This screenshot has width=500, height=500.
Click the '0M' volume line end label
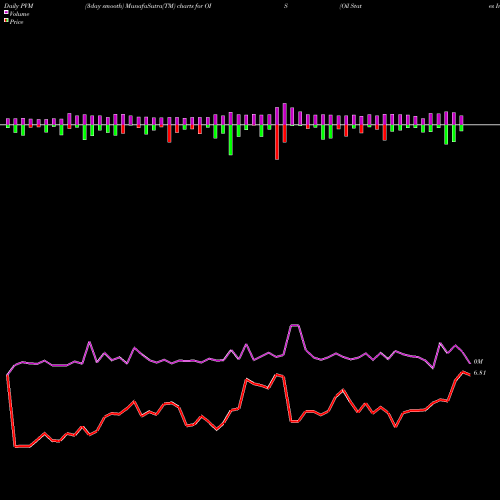coord(478,362)
